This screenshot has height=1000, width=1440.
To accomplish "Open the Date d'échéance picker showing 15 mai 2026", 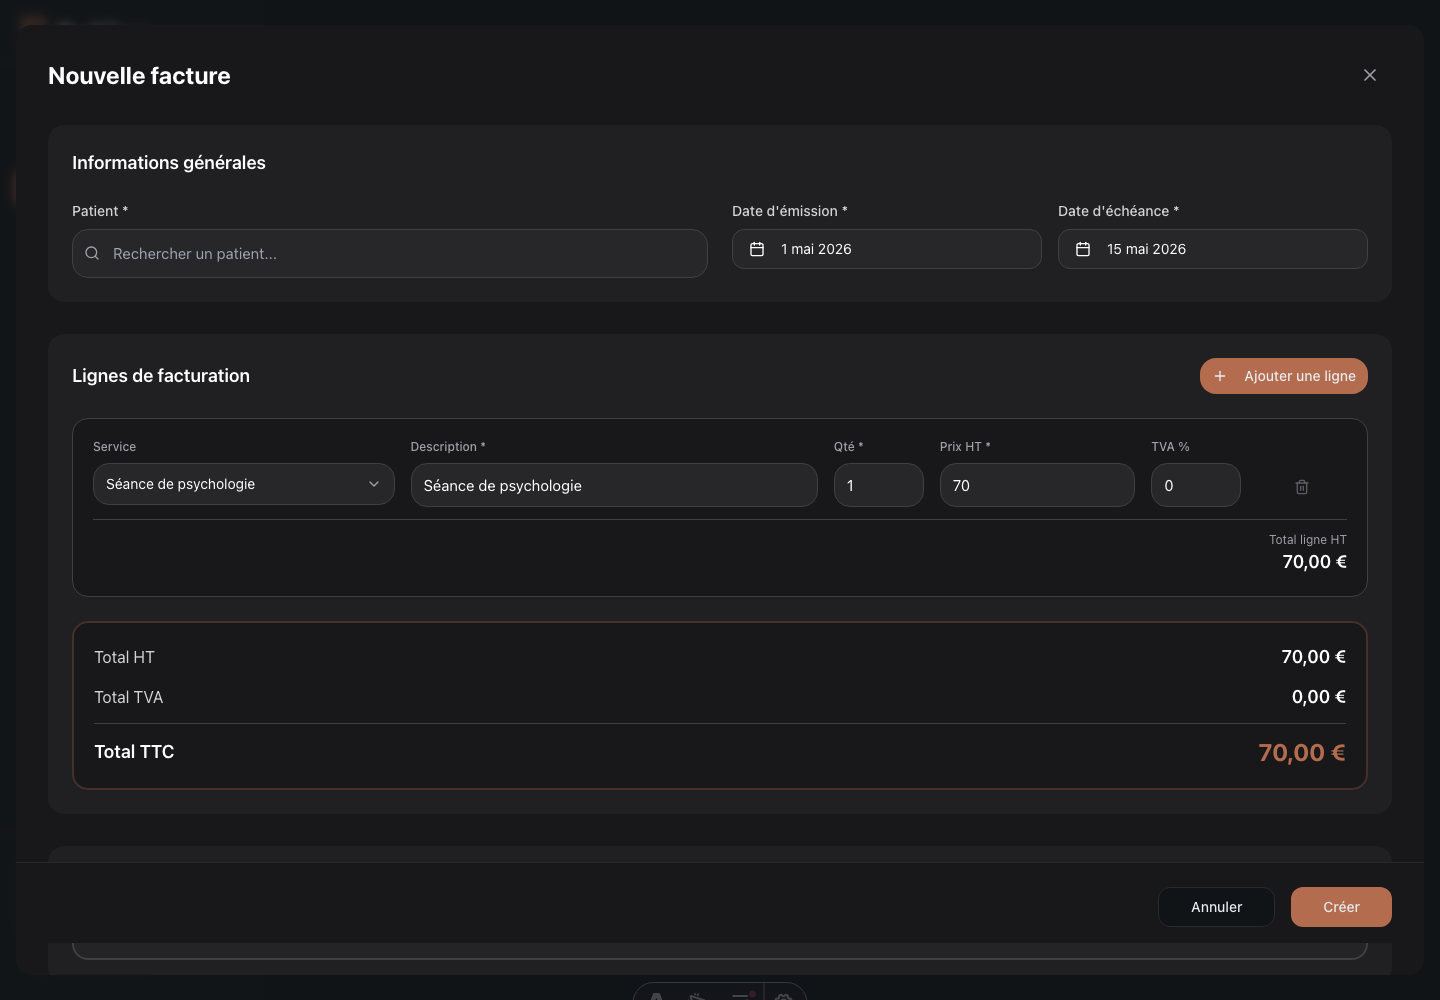I will tap(1213, 249).
